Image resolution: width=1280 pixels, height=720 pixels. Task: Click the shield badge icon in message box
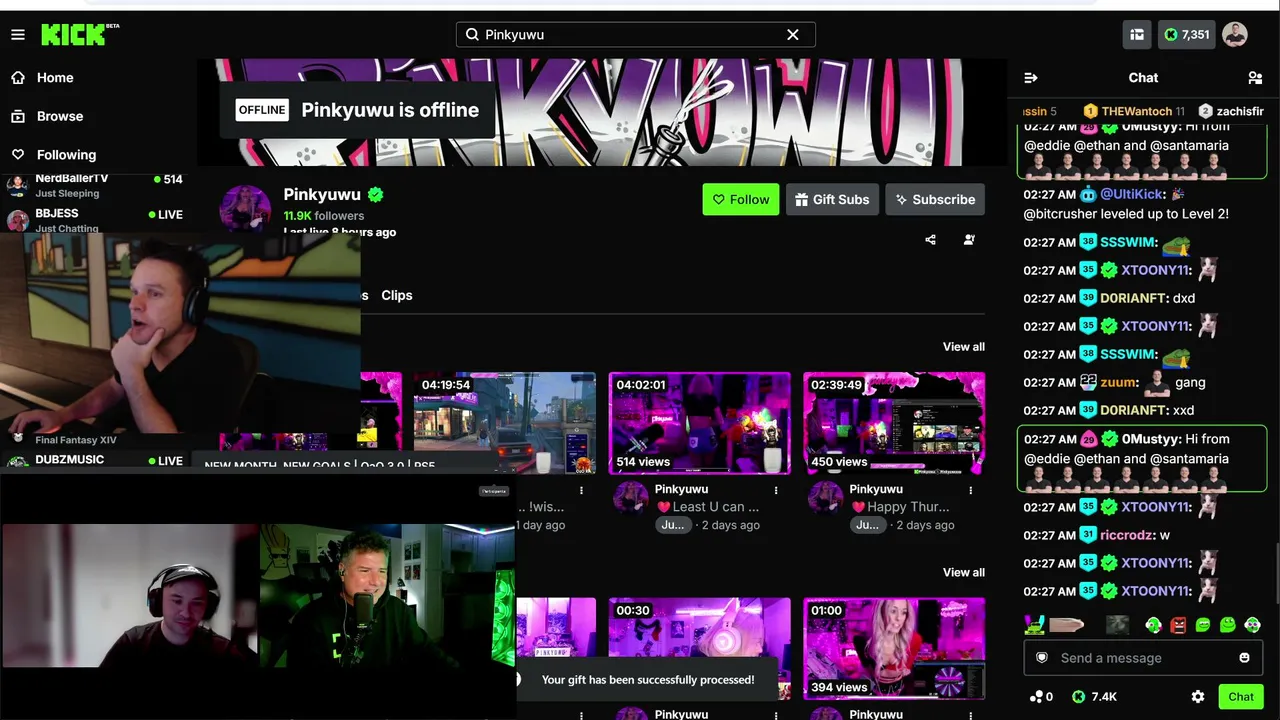[x=1042, y=658]
